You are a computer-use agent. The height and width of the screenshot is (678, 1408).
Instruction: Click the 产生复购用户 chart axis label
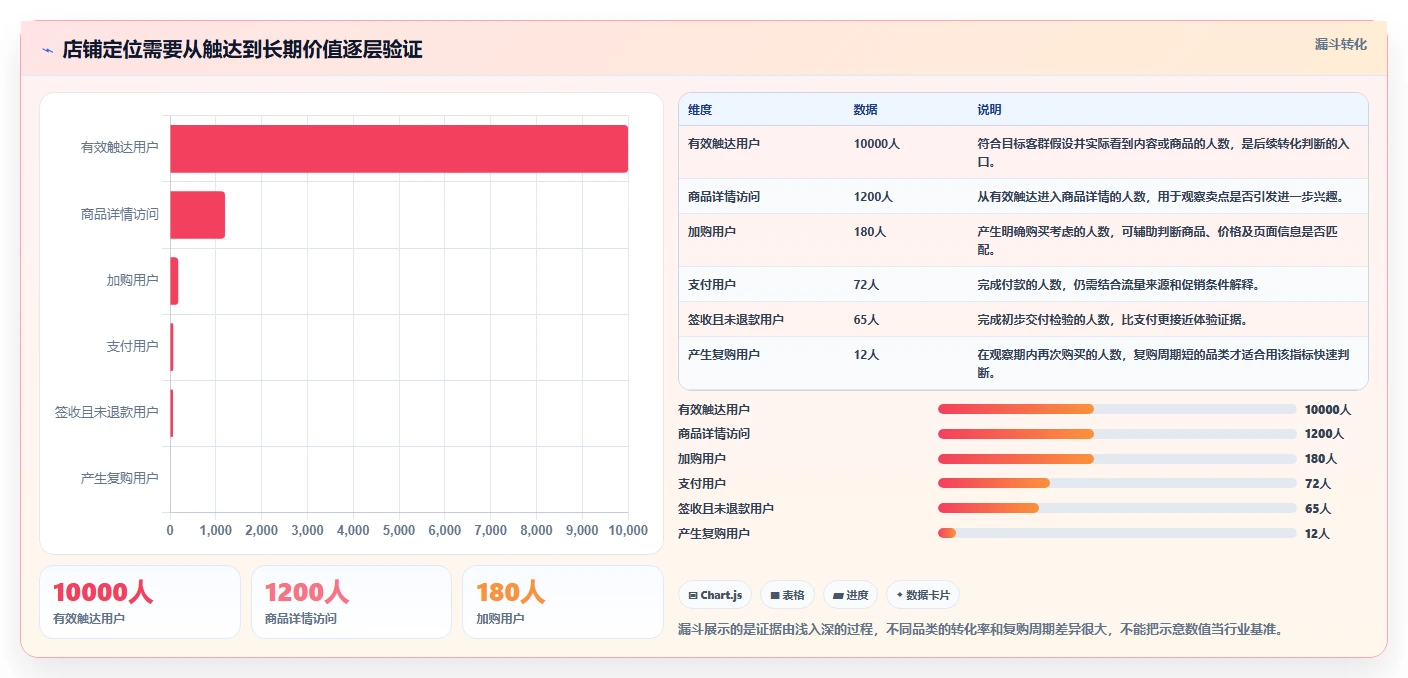[120, 478]
